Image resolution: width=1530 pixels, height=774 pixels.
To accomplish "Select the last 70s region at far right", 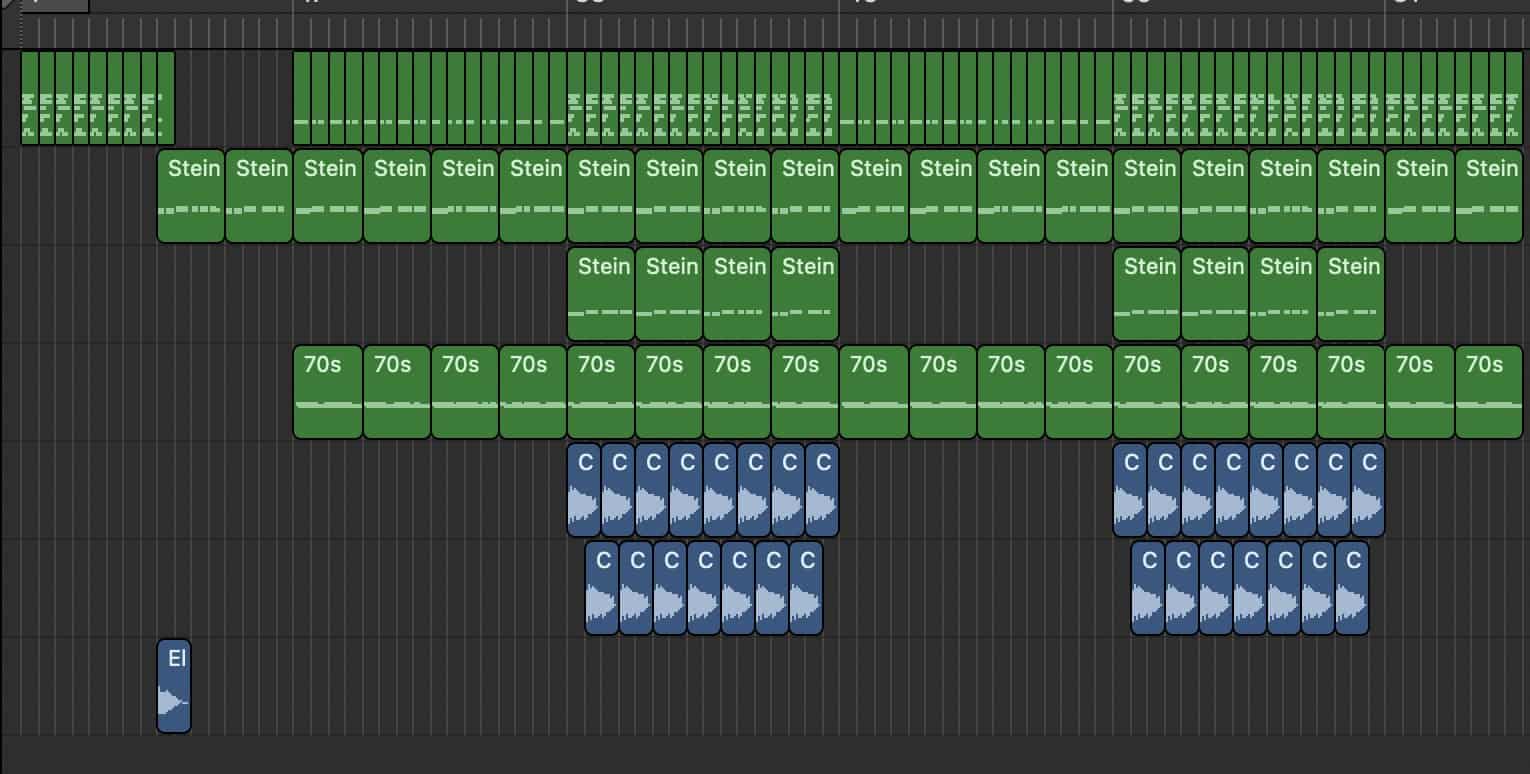I will click(x=1490, y=390).
